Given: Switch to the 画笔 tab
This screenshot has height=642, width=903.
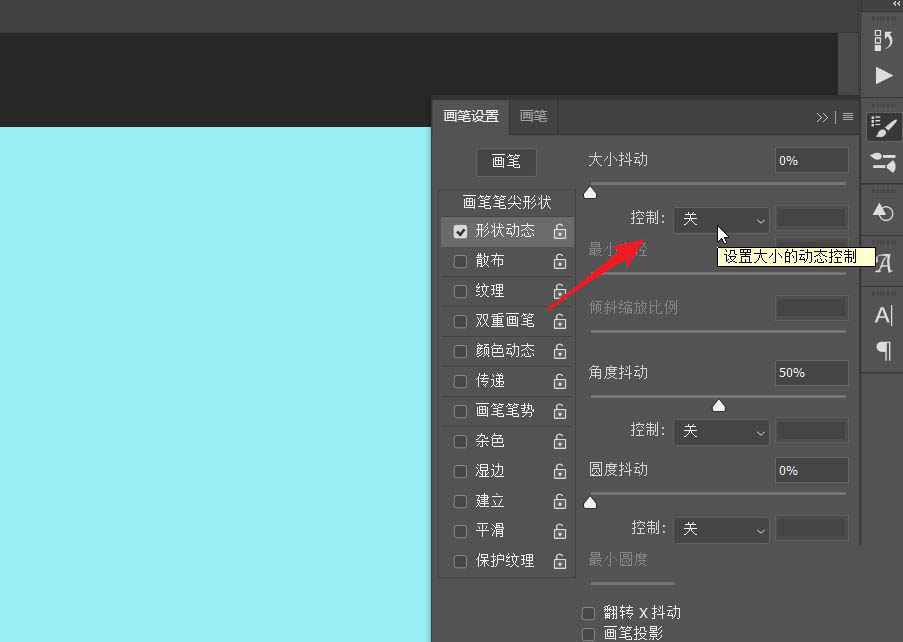Looking at the screenshot, I should (533, 116).
